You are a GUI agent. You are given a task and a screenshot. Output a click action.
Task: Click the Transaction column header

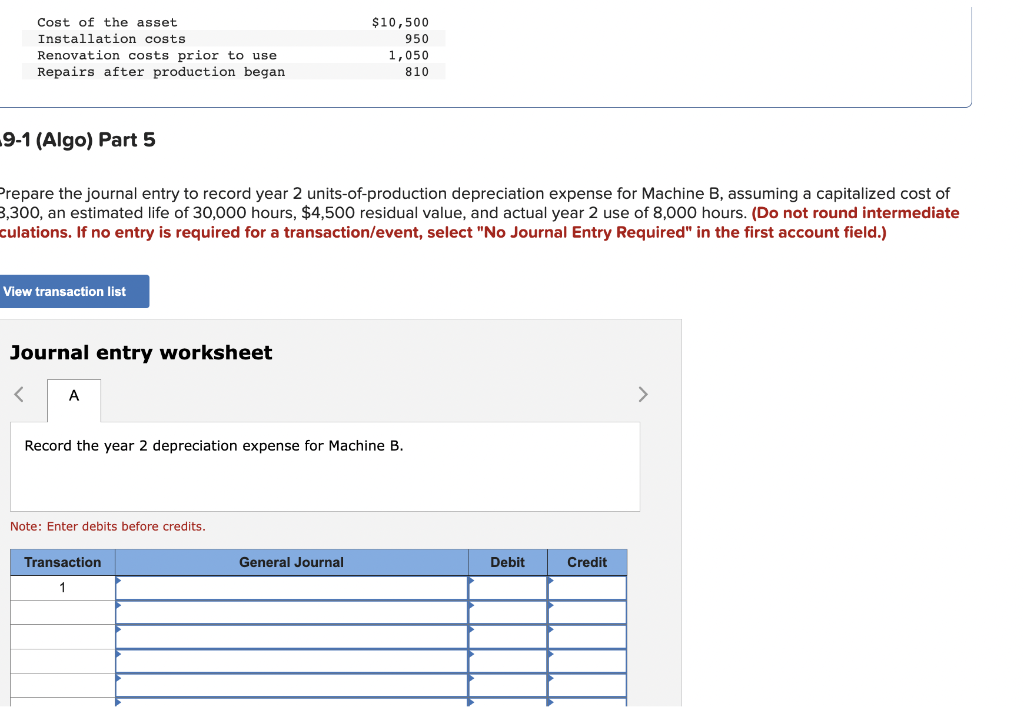63,562
